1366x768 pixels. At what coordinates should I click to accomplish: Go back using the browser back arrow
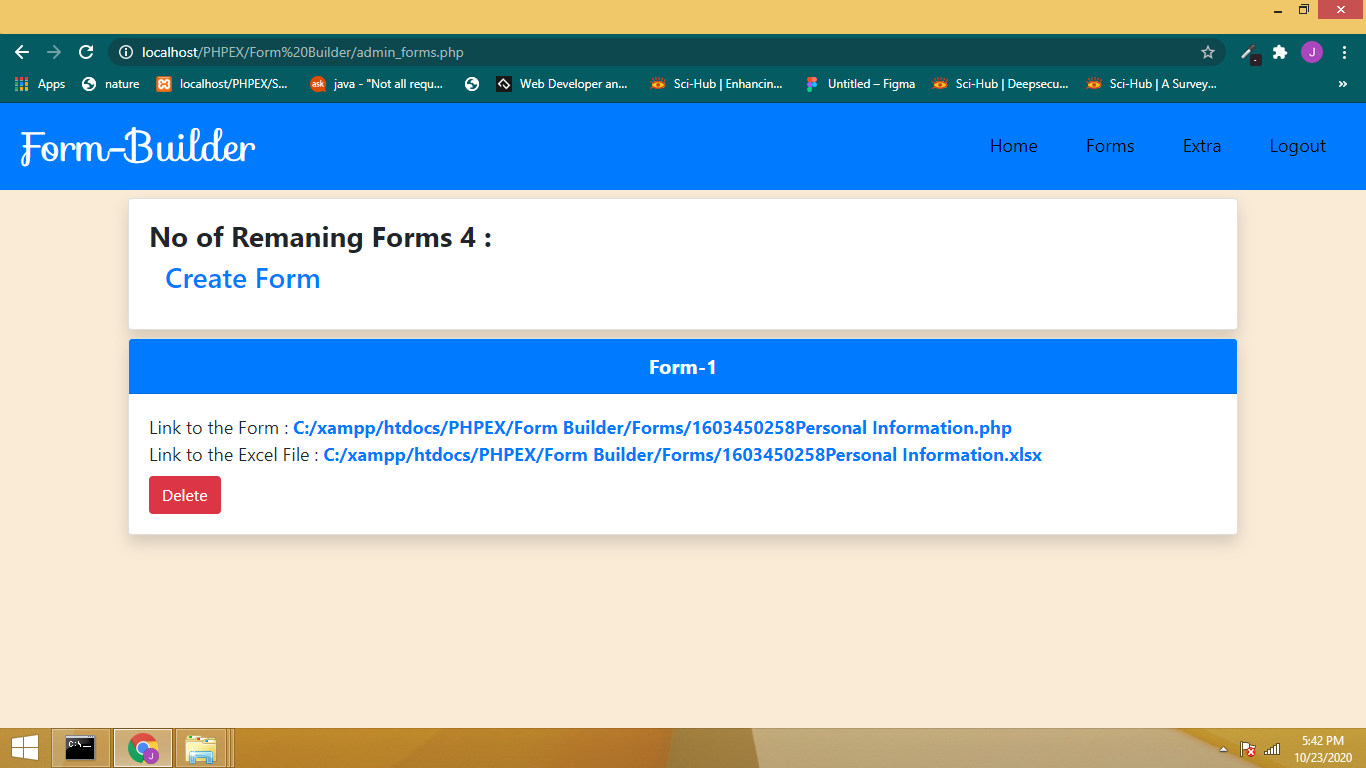22,52
